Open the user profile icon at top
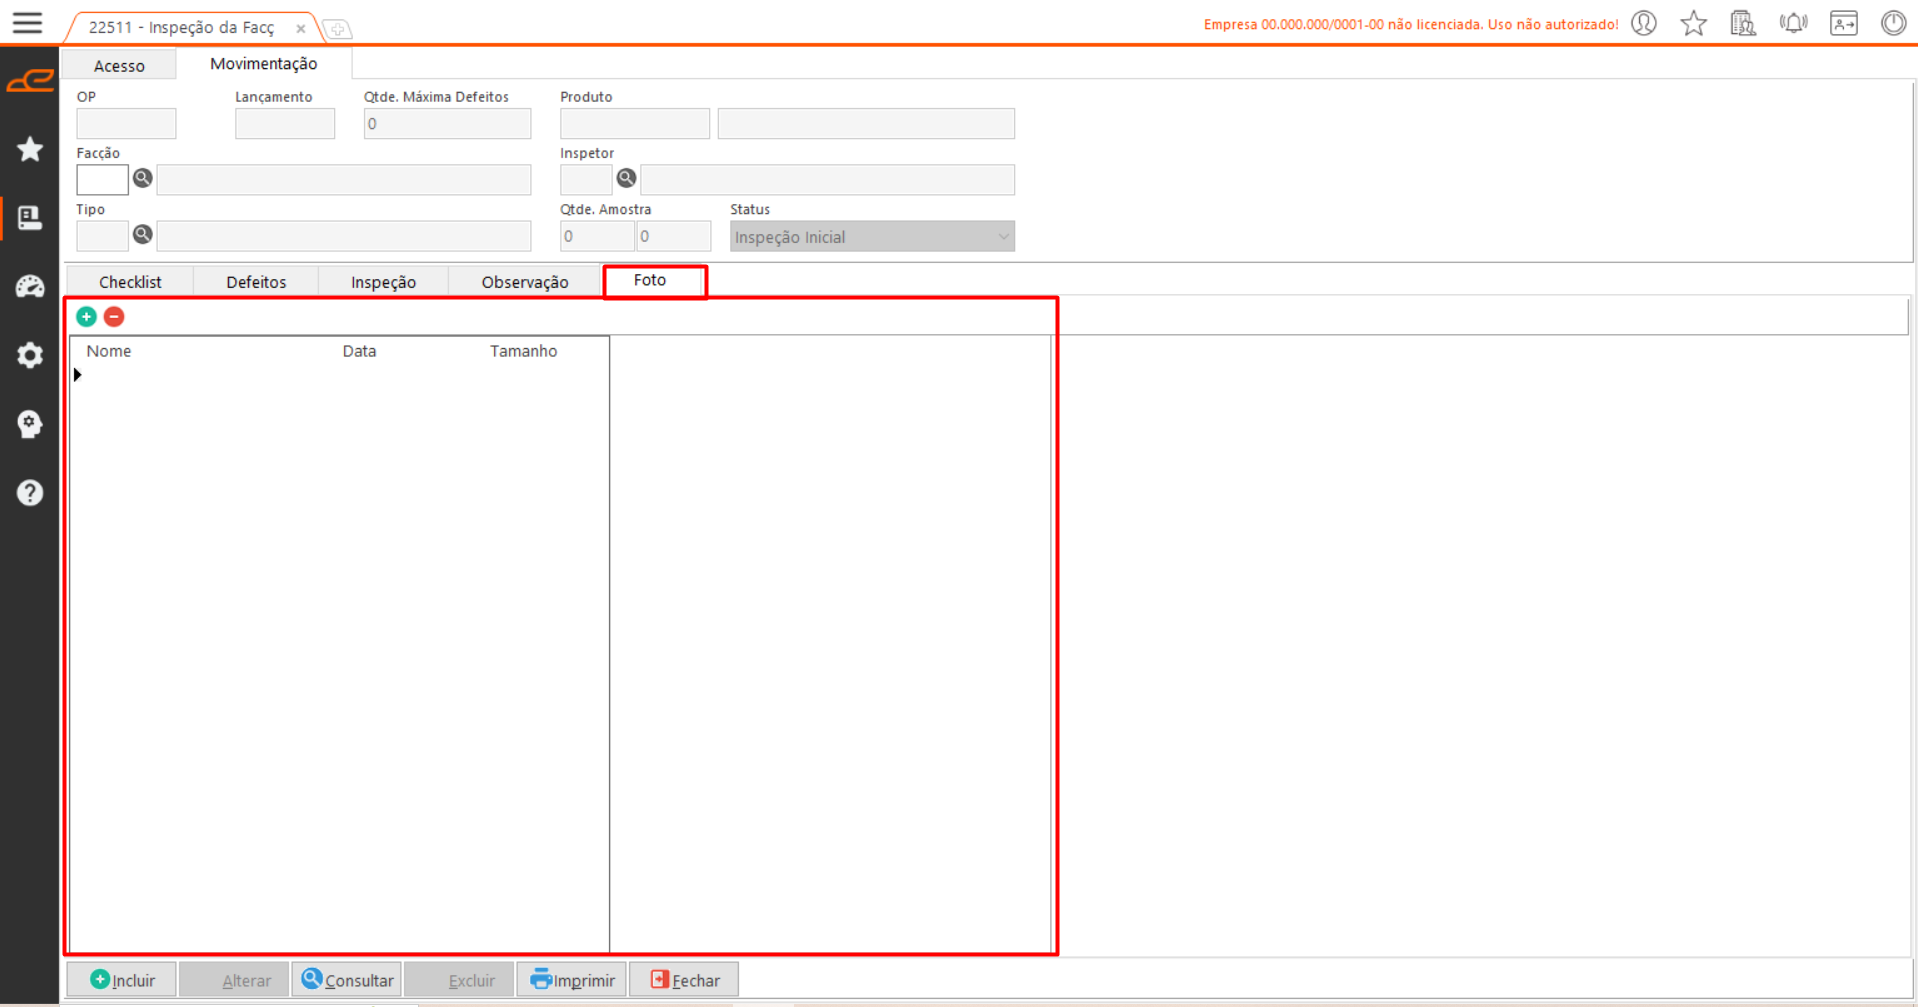The image size is (1918, 1007). (x=1644, y=23)
